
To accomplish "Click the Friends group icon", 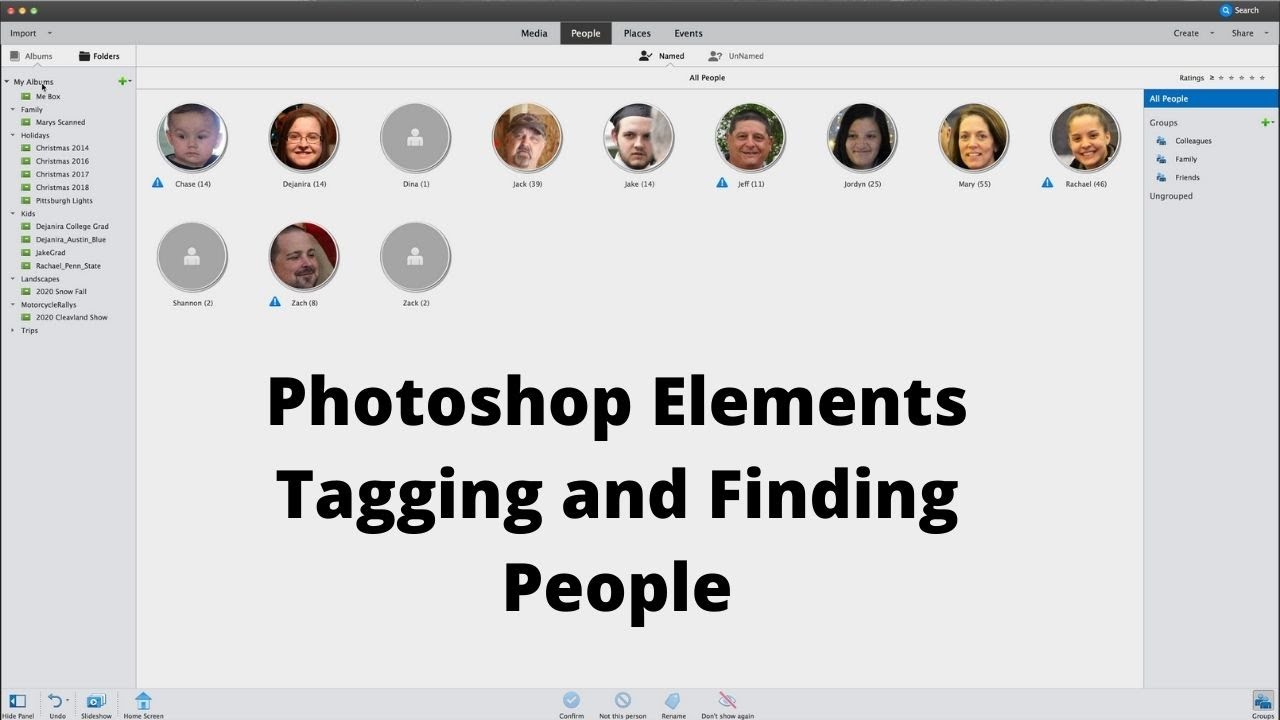I will tap(1161, 177).
